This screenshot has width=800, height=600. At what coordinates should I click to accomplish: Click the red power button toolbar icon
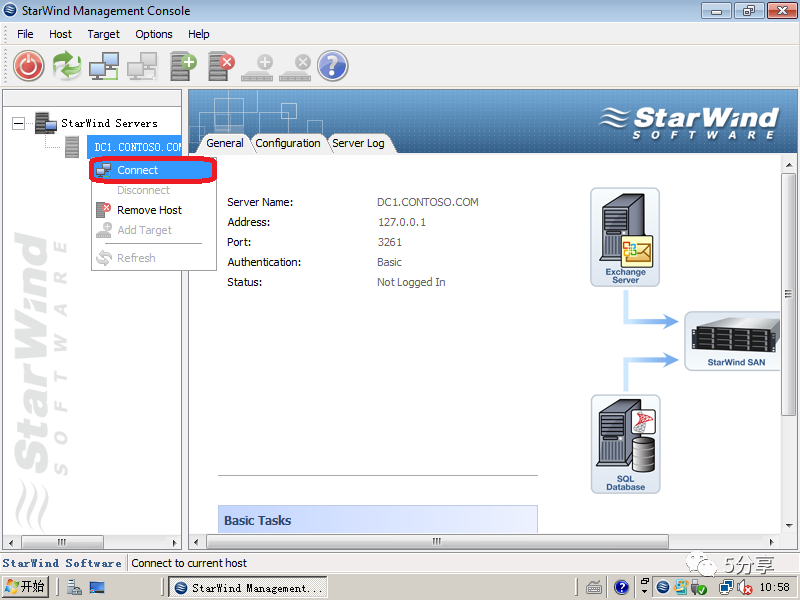click(x=29, y=66)
